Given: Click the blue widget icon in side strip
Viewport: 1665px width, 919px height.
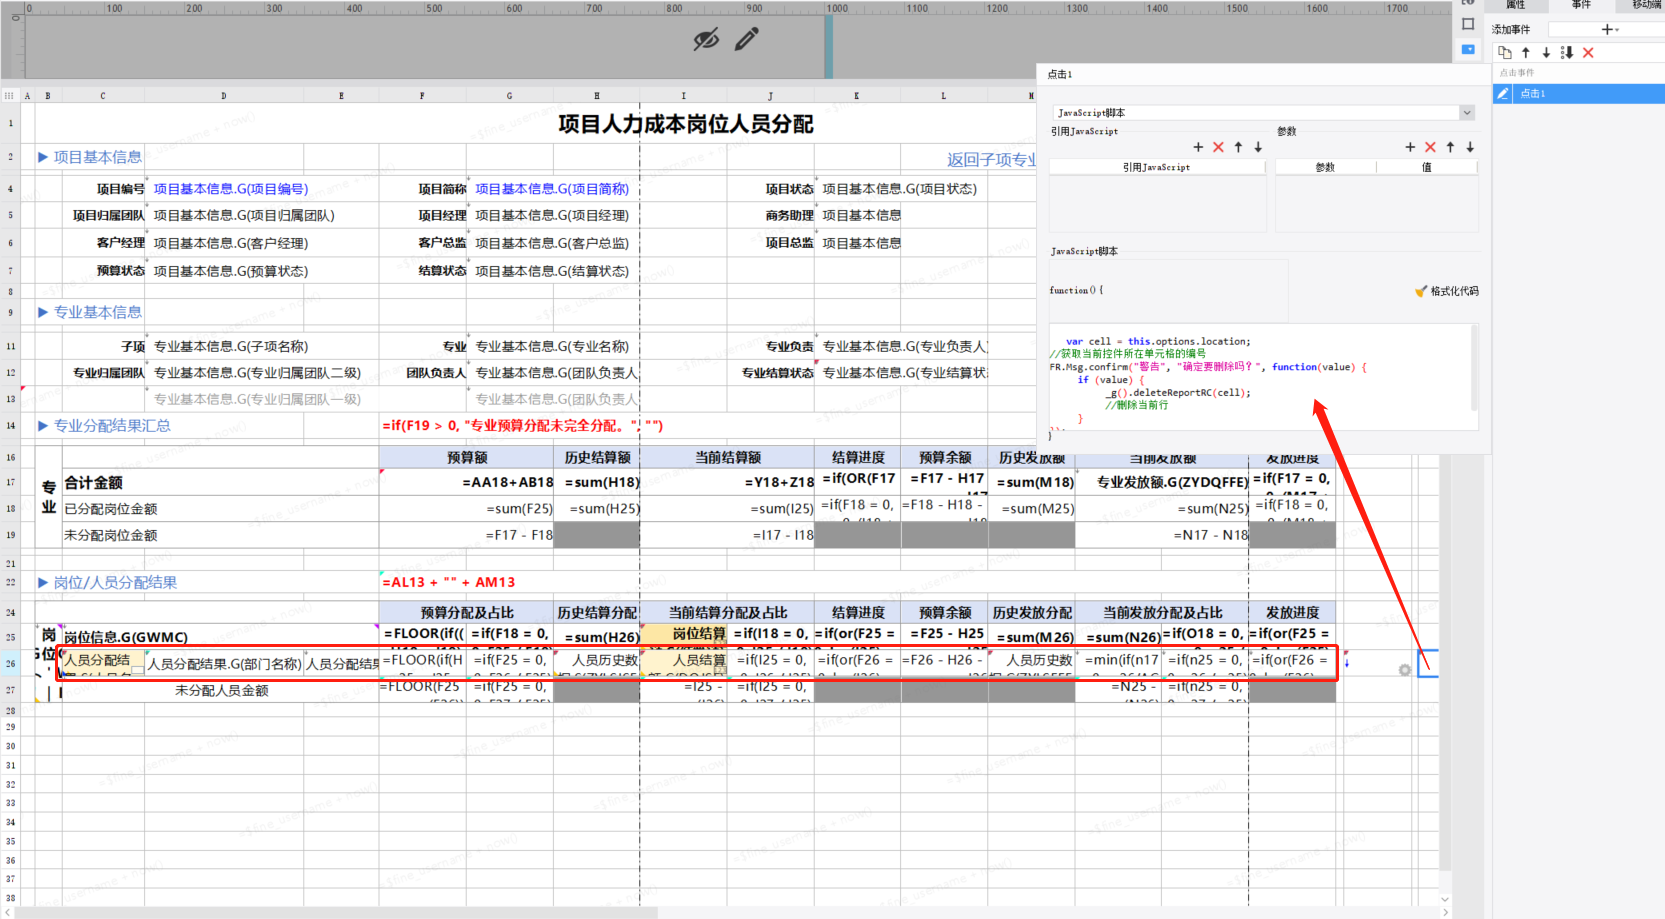Looking at the screenshot, I should click(x=1468, y=49).
